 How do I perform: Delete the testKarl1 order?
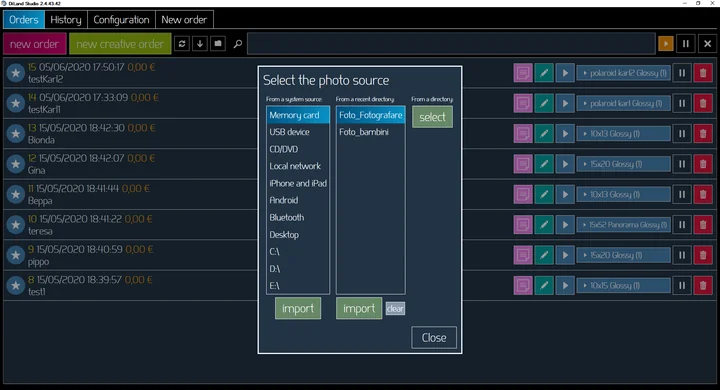coord(703,103)
